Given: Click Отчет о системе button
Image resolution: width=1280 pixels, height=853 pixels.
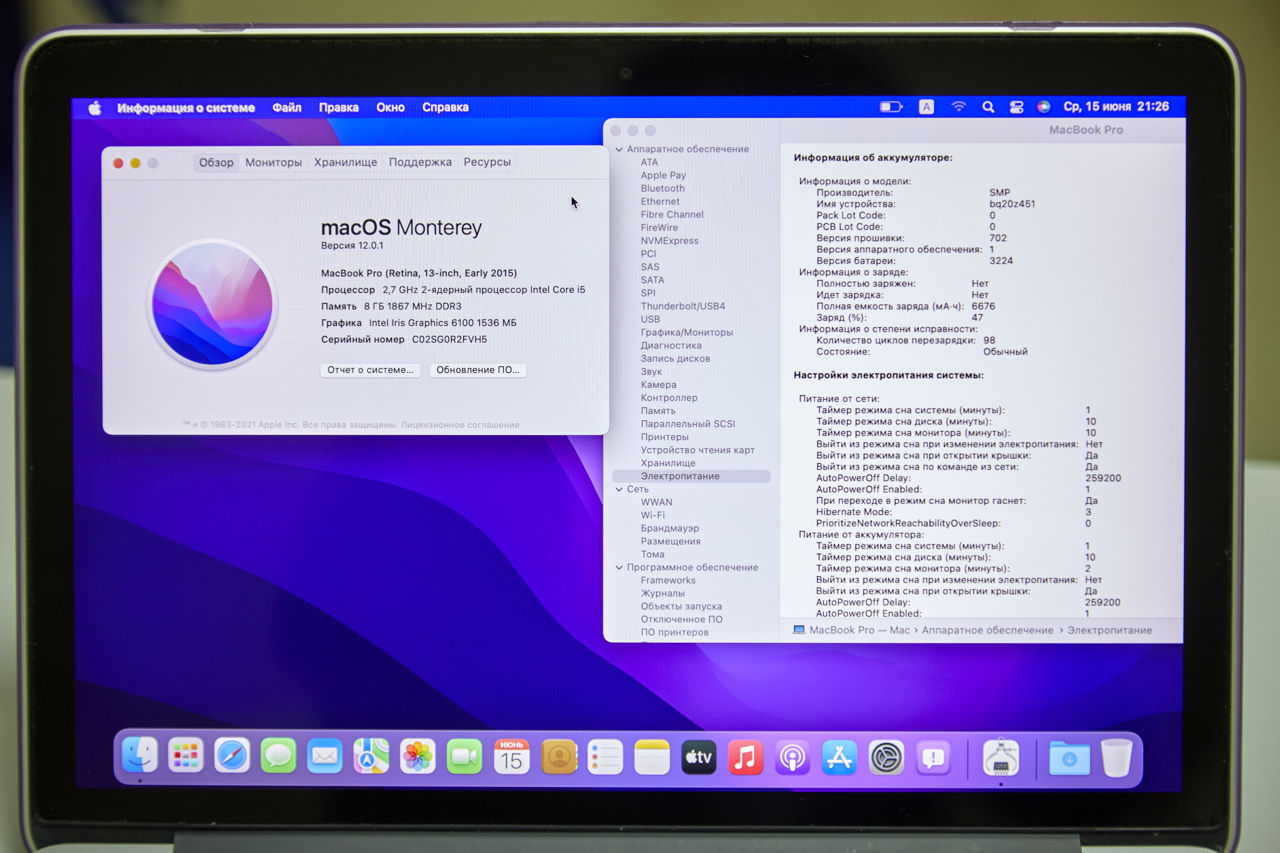Looking at the screenshot, I should click(x=370, y=369).
